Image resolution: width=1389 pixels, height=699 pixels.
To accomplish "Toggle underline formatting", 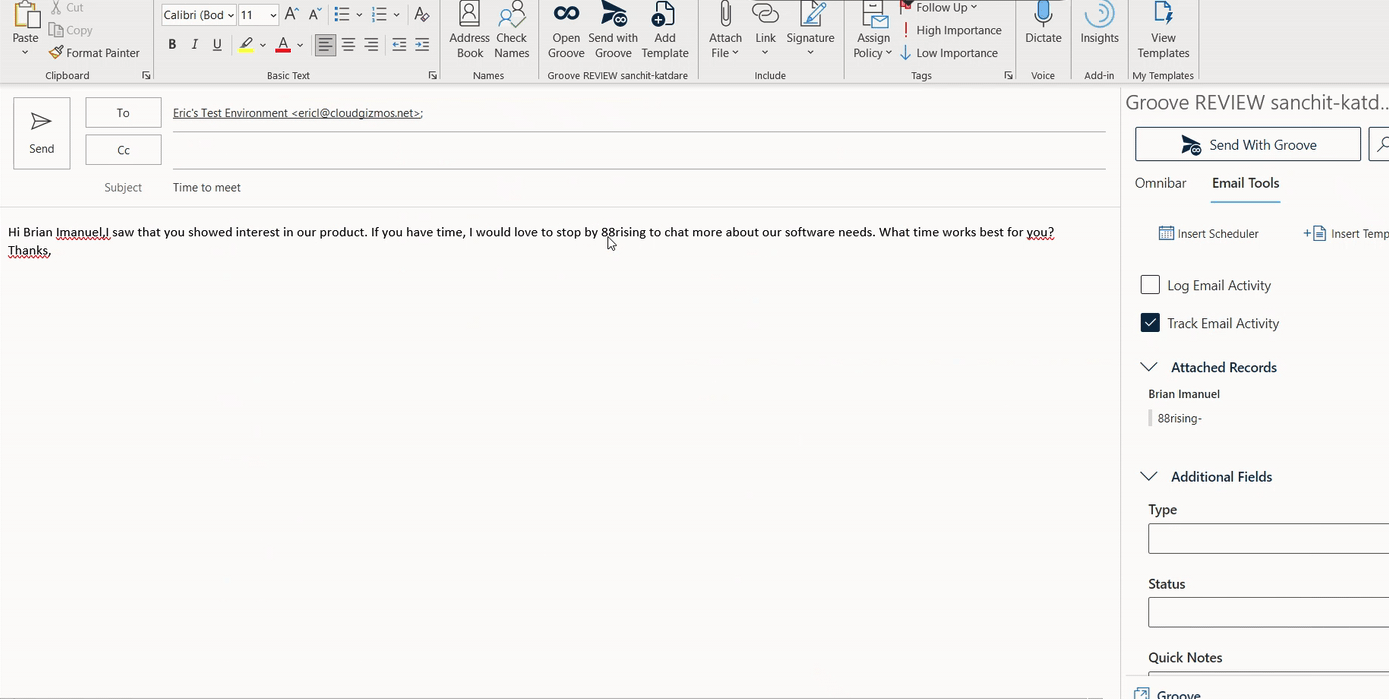I will coord(217,44).
